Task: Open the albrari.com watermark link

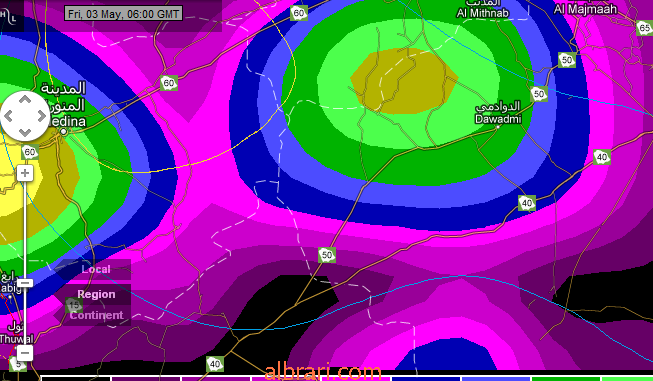Action: coord(323,371)
